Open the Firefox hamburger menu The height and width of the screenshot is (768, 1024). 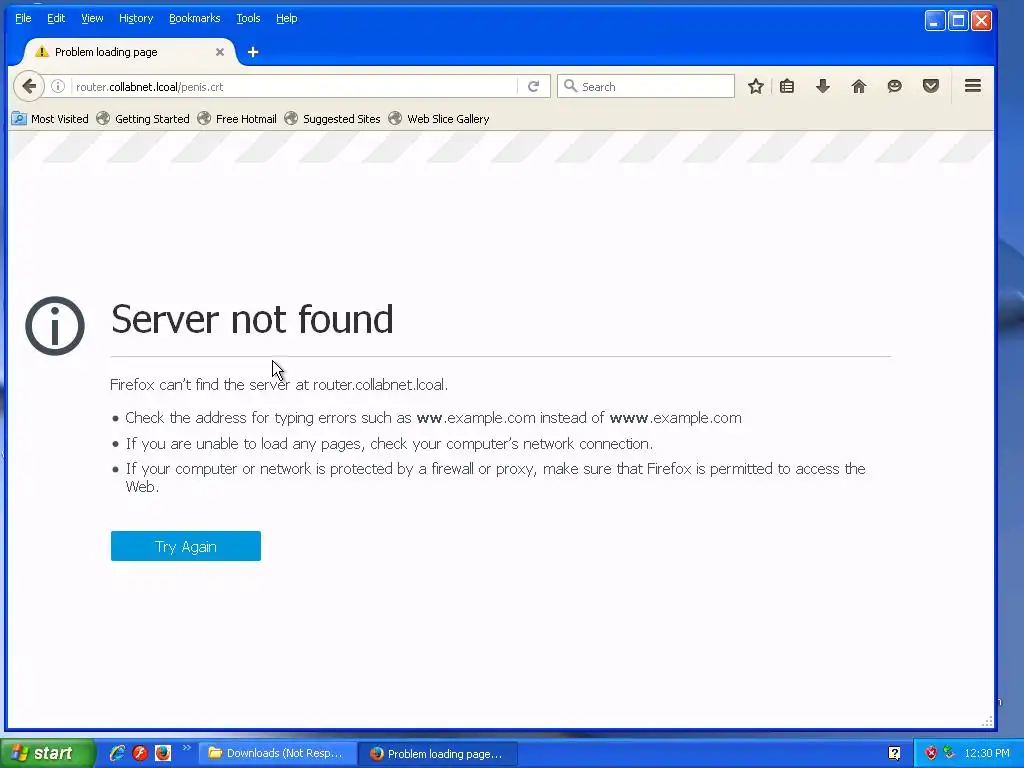pos(973,86)
